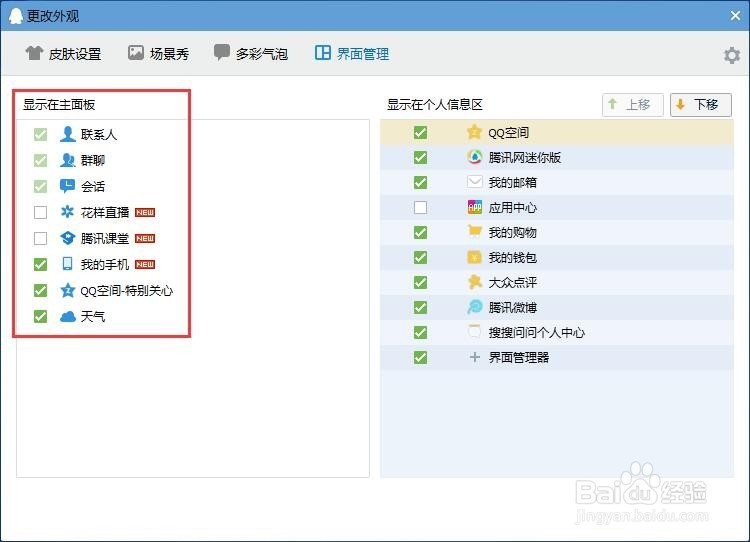This screenshot has height=542, width=750.
Task: Click the 皮肤设置 shirt icon
Action: click(x=34, y=53)
